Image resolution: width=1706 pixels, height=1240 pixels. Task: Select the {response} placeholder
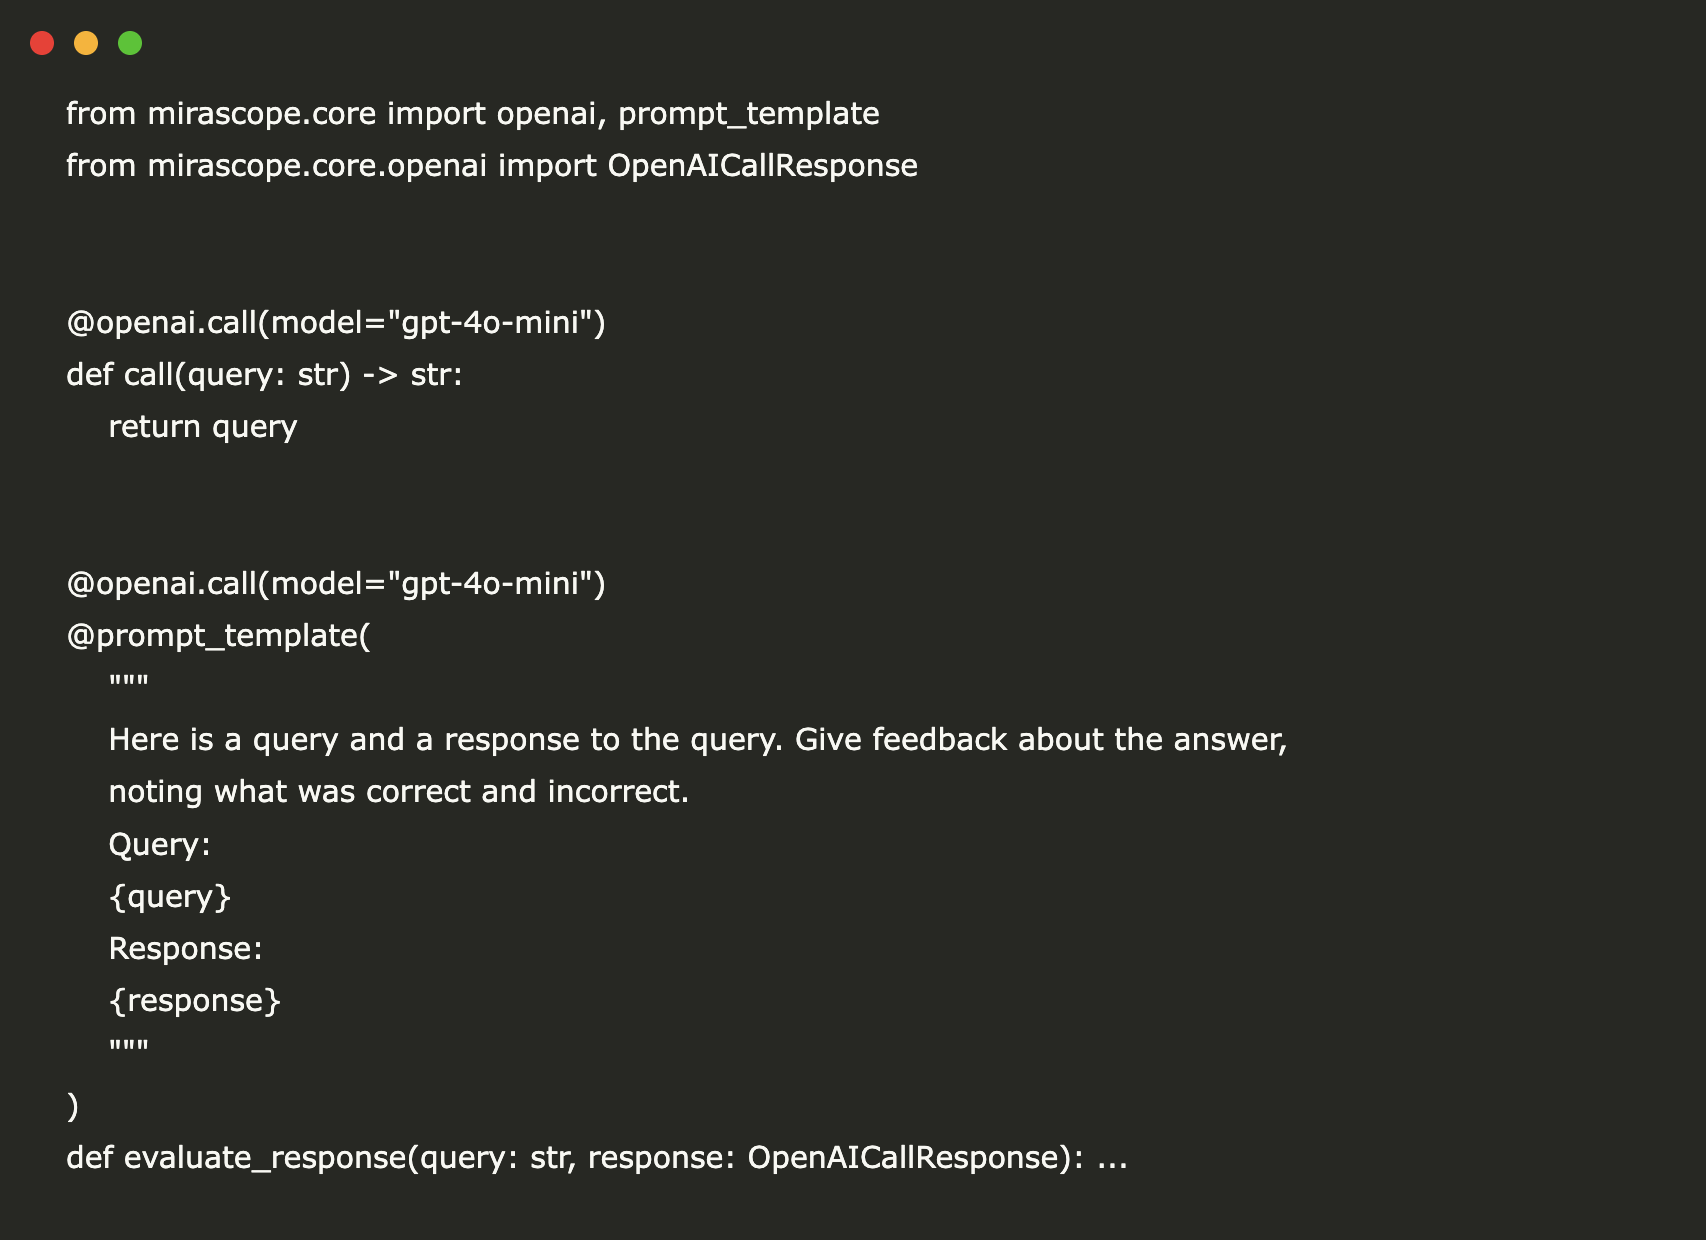point(195,1001)
